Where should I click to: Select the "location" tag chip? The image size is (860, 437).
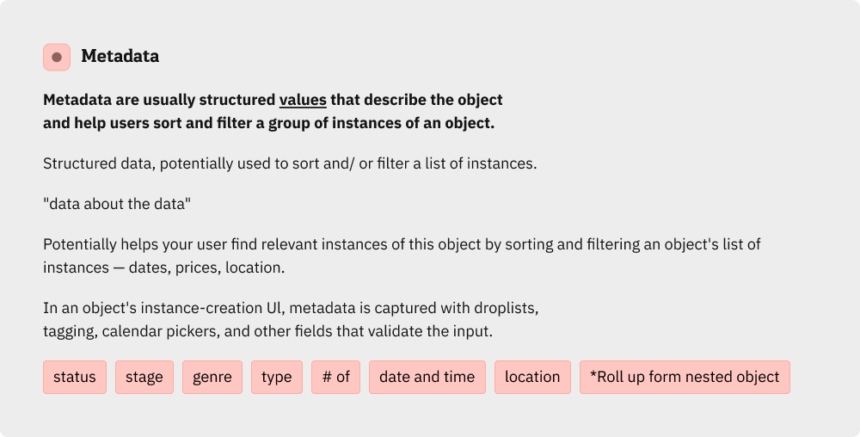tap(533, 377)
